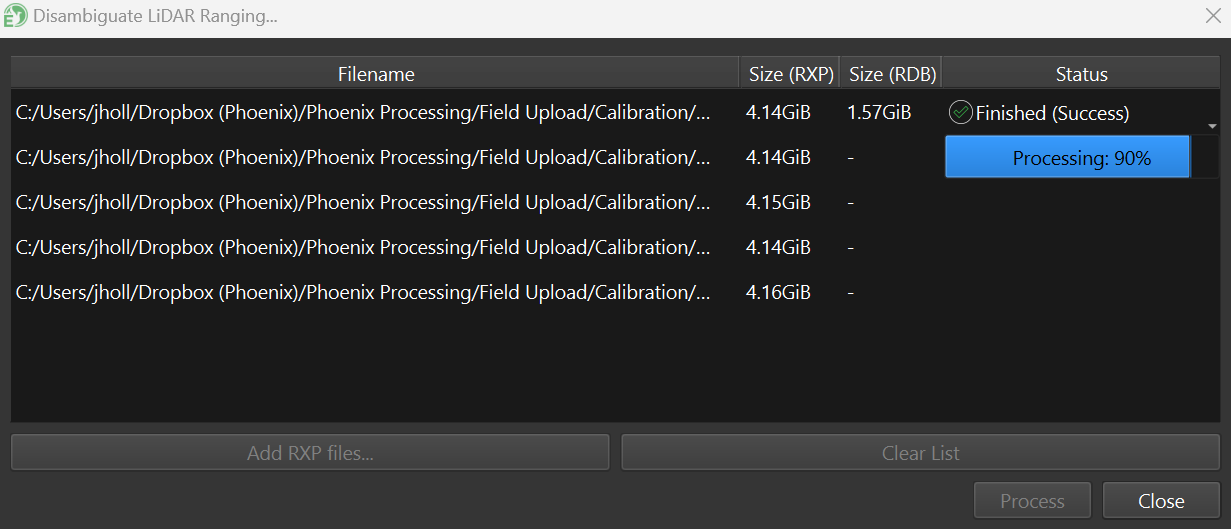This screenshot has height=529, width=1231.
Task: Select the file row sized 4.16GiB
Action: [x=363, y=292]
